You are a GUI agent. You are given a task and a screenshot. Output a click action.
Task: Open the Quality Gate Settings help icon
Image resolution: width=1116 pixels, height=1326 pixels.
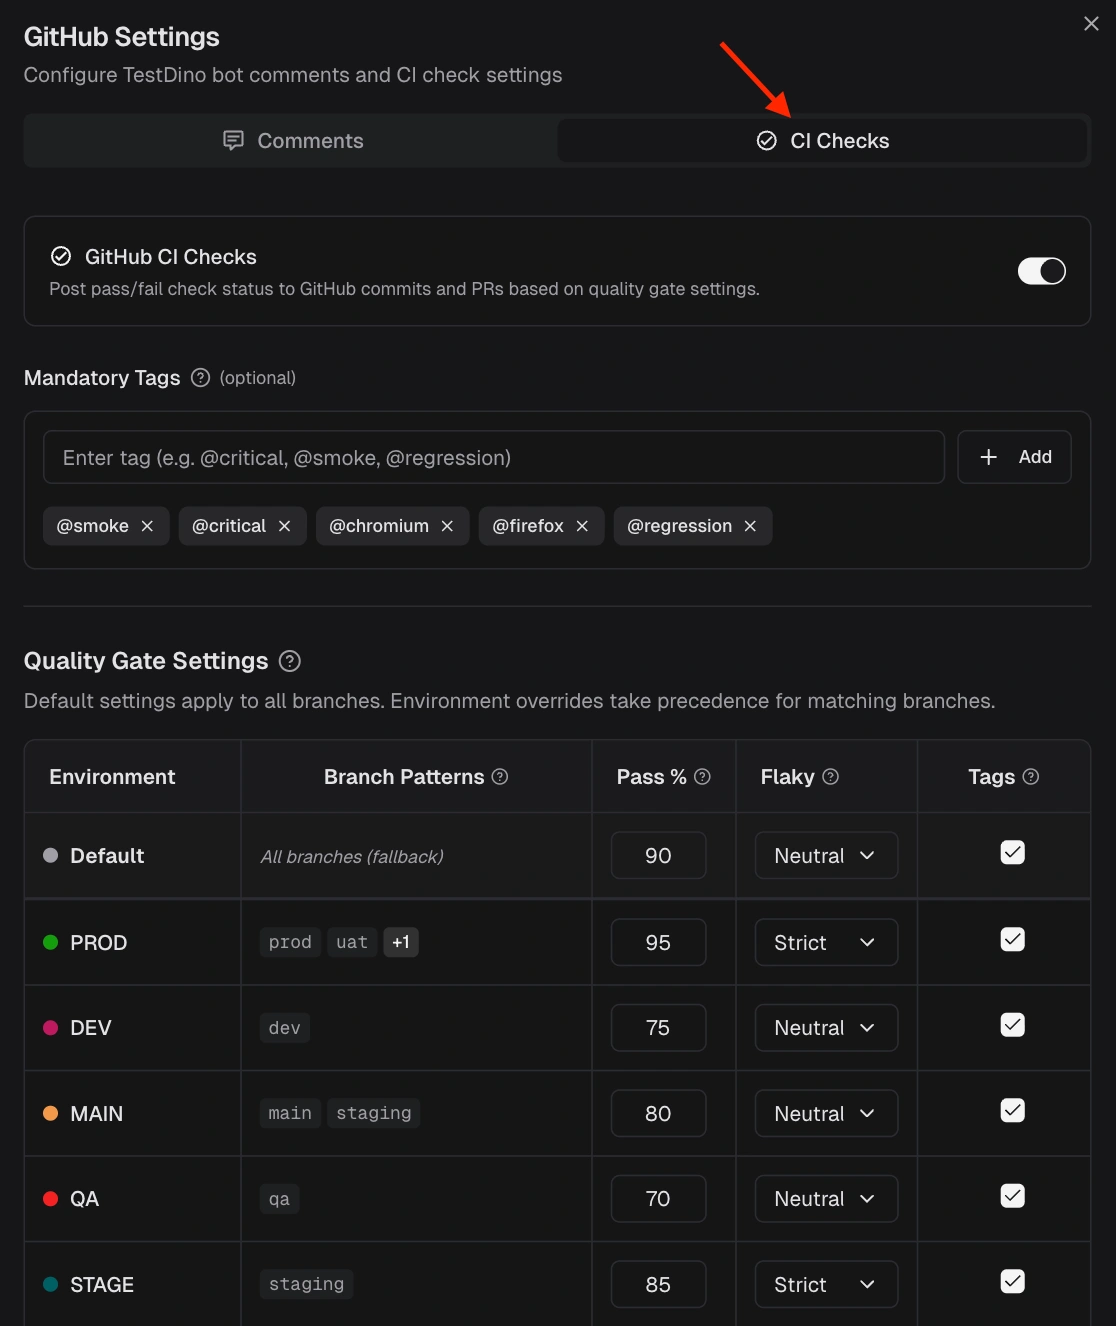289,660
